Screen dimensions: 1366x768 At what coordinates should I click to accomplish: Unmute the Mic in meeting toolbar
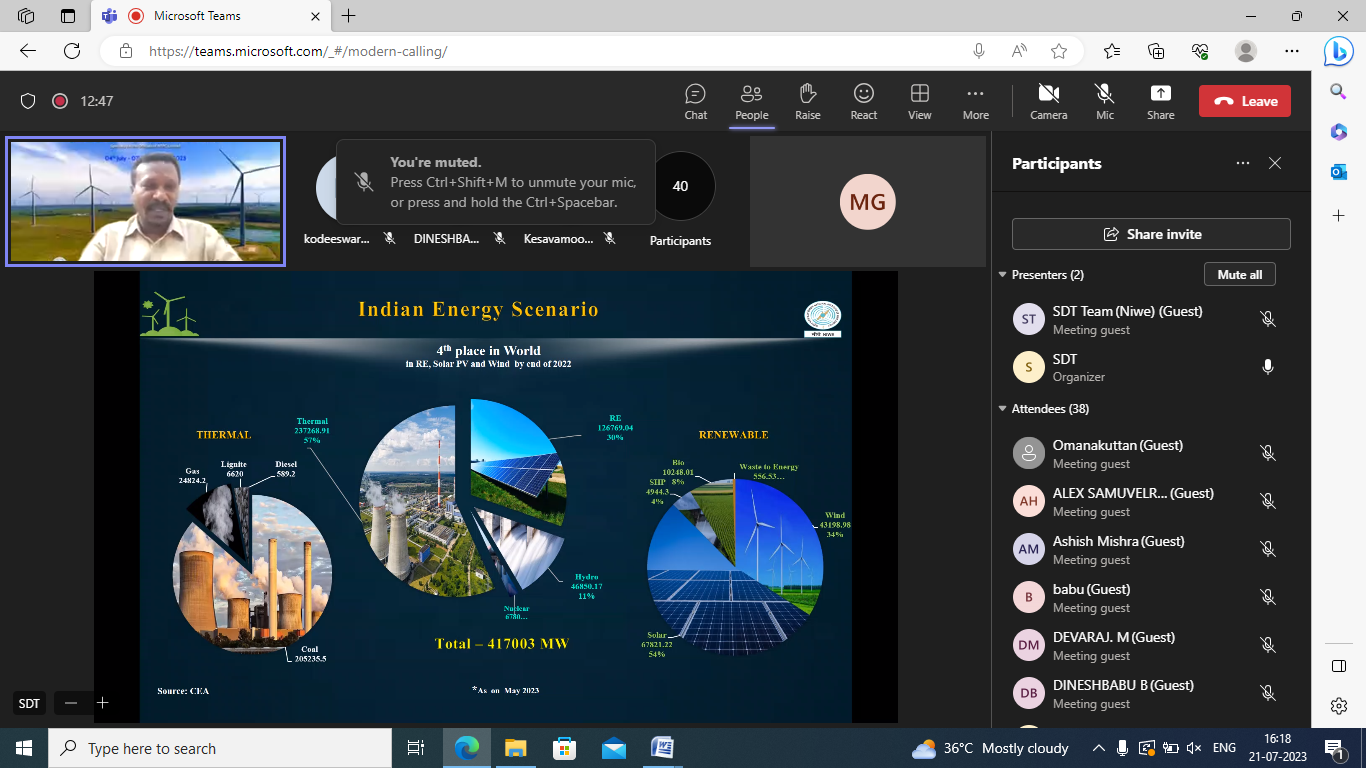pos(1104,101)
